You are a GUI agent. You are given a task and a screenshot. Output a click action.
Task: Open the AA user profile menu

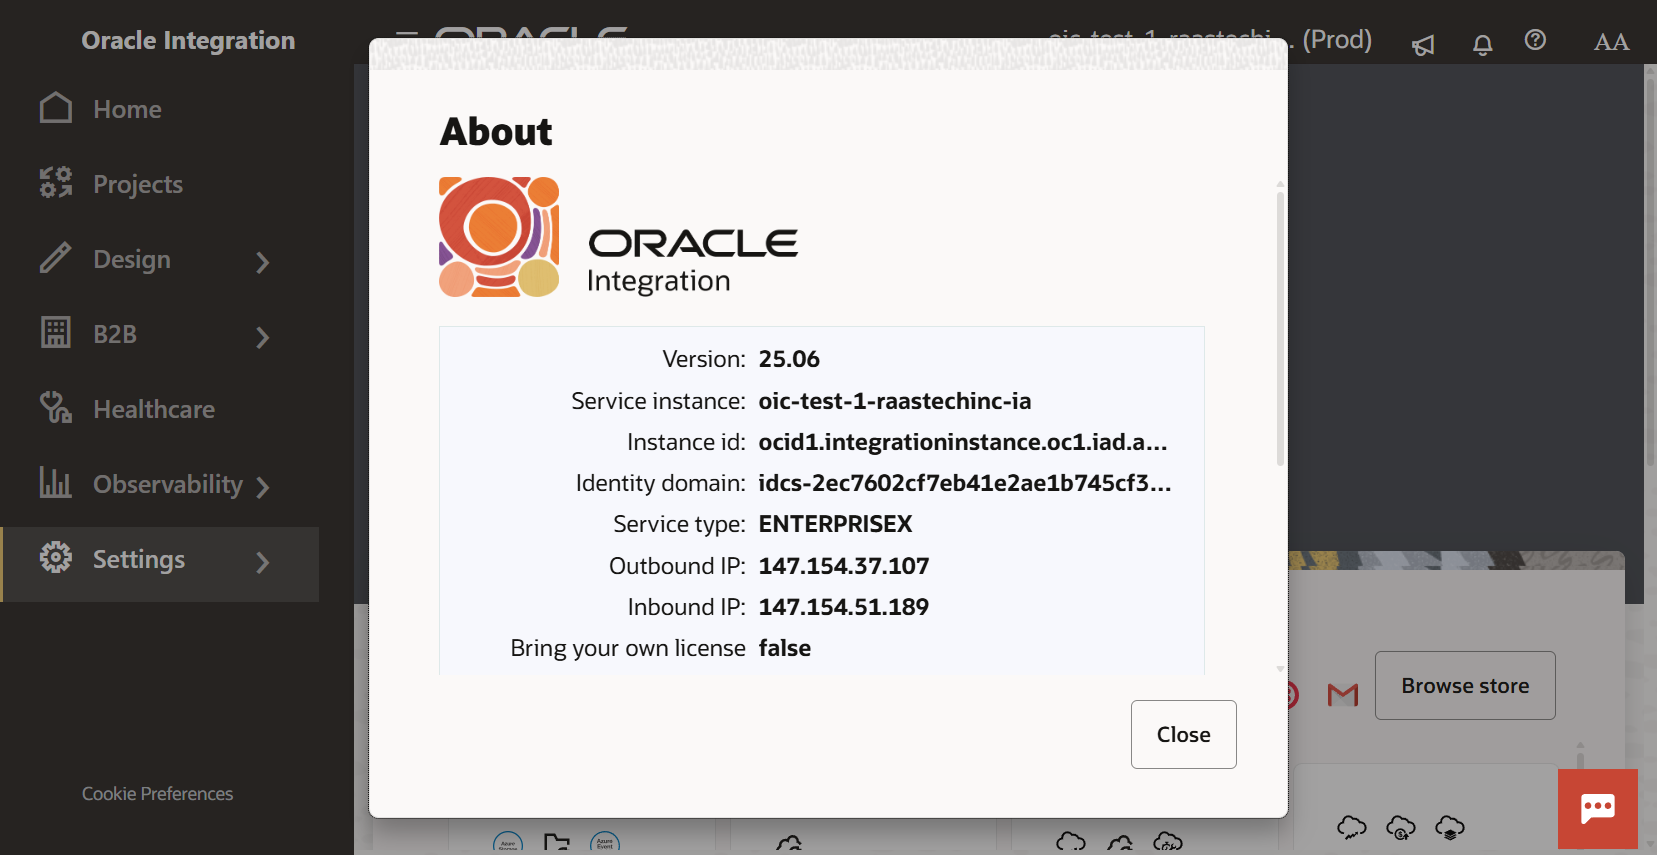click(x=1610, y=42)
